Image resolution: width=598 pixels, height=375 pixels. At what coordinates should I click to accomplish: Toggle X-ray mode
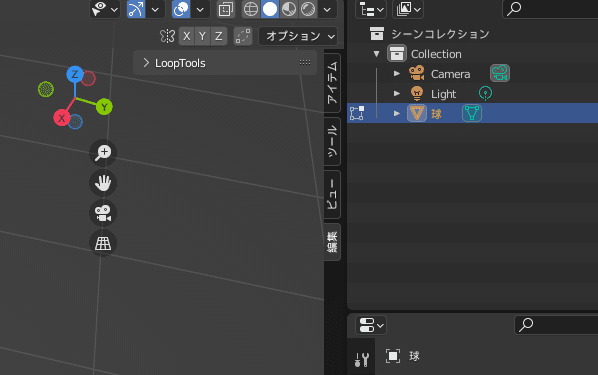pyautogui.click(x=226, y=9)
